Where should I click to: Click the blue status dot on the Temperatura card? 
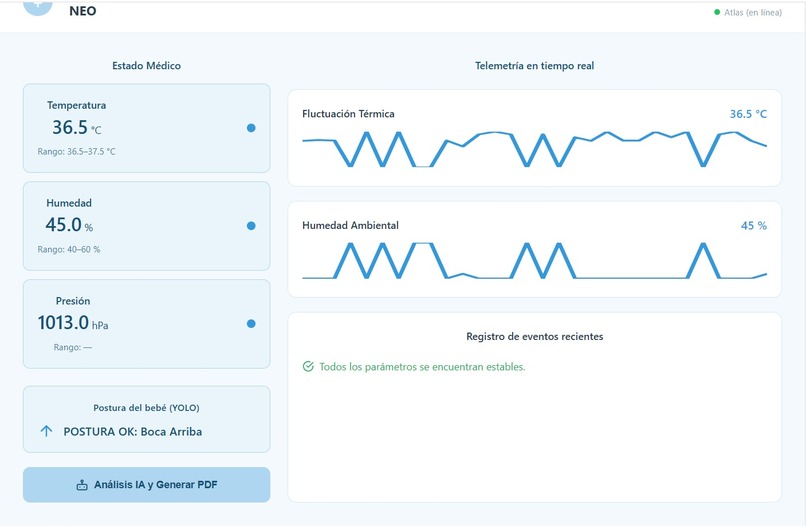point(251,128)
